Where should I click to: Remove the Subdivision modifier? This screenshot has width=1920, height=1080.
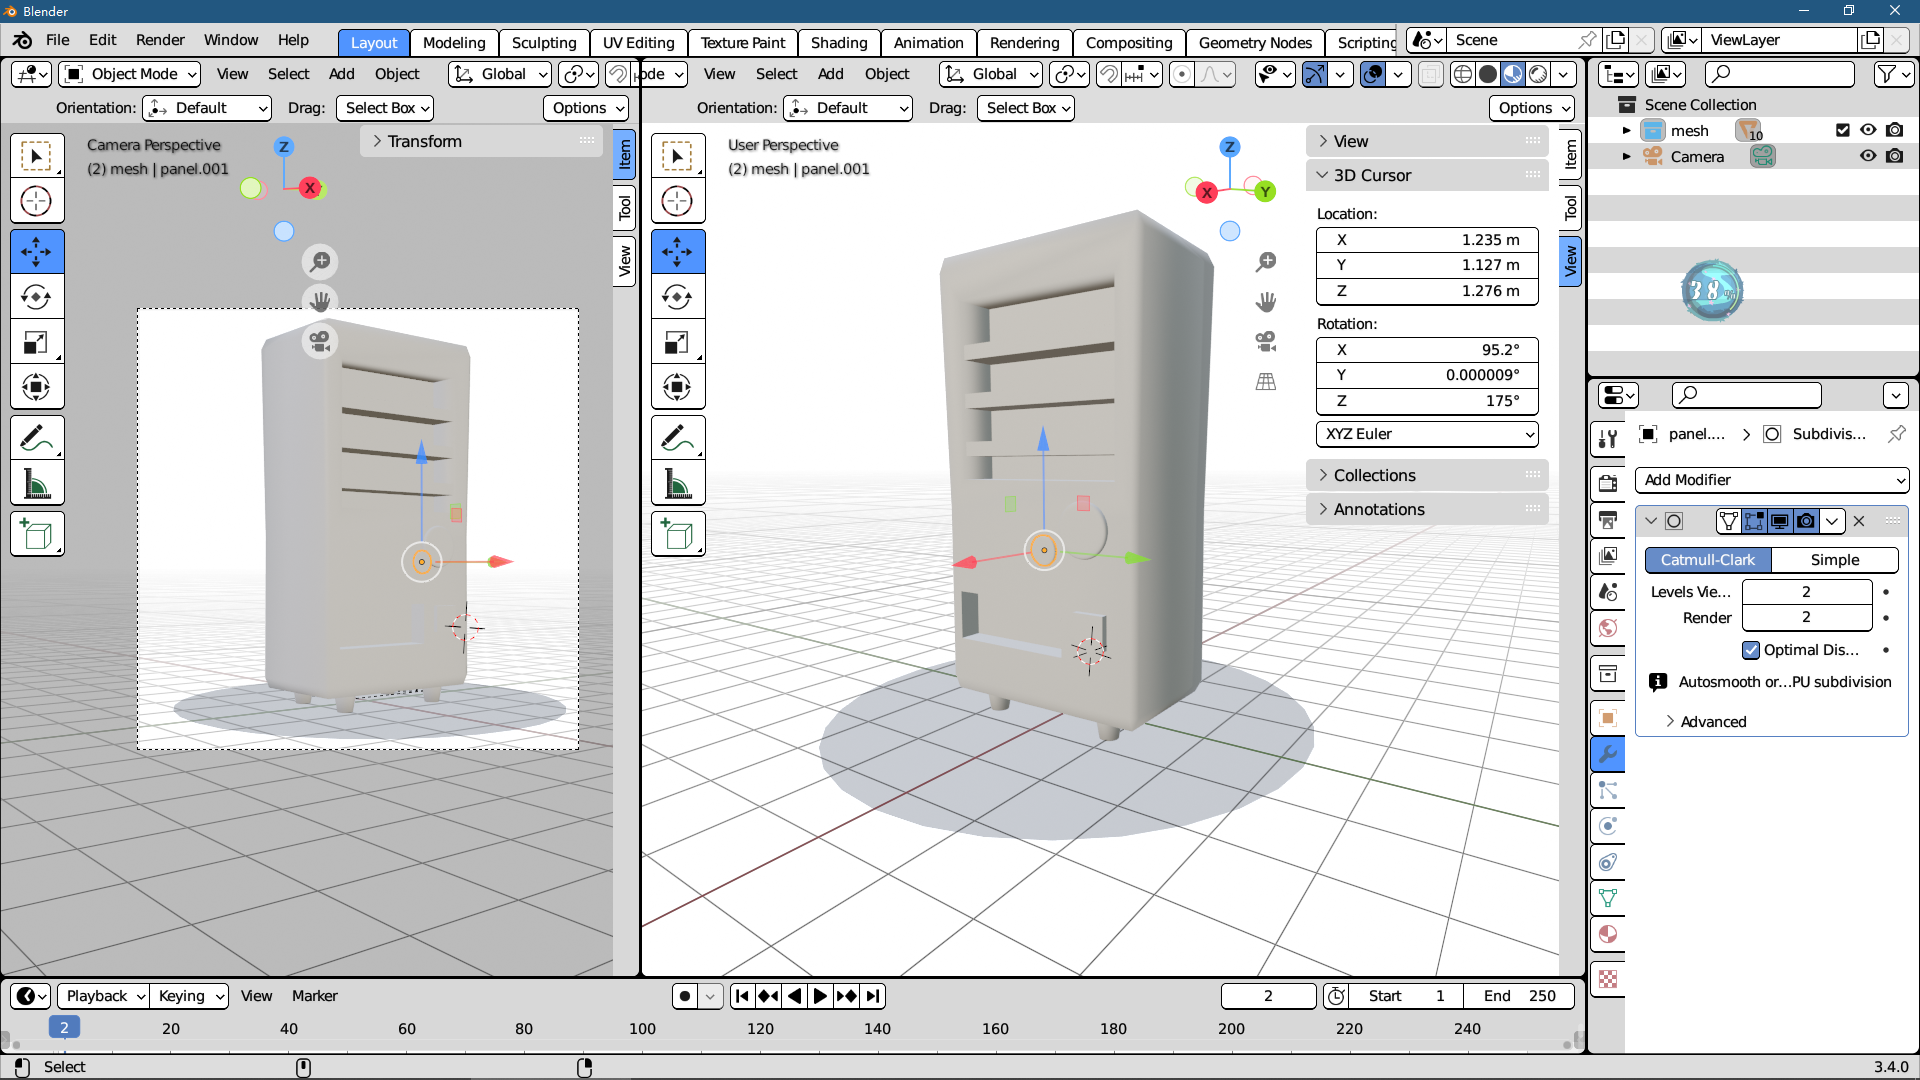pos(1859,521)
